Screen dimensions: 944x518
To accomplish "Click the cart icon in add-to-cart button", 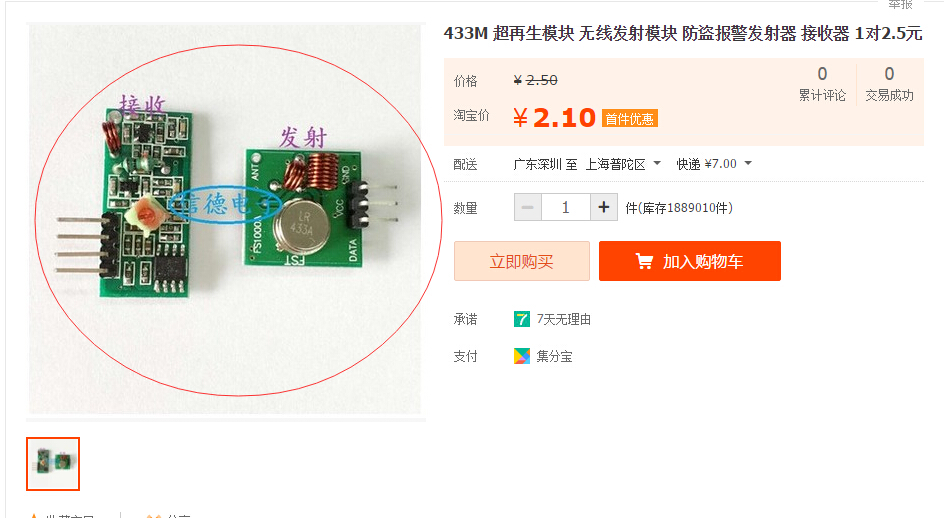I will click(x=644, y=261).
